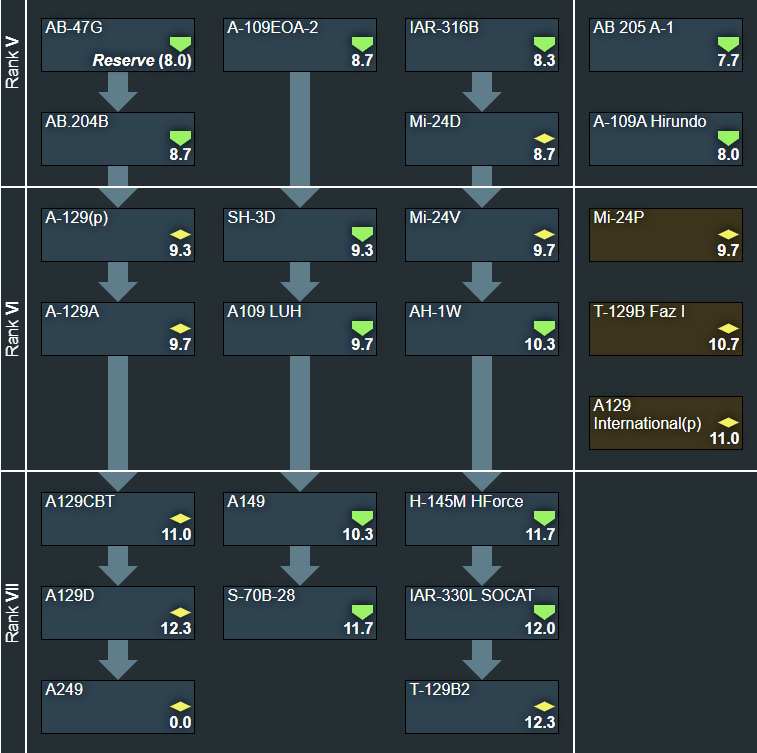Click the Rank V row label
This screenshot has width=757, height=753.
13,64
